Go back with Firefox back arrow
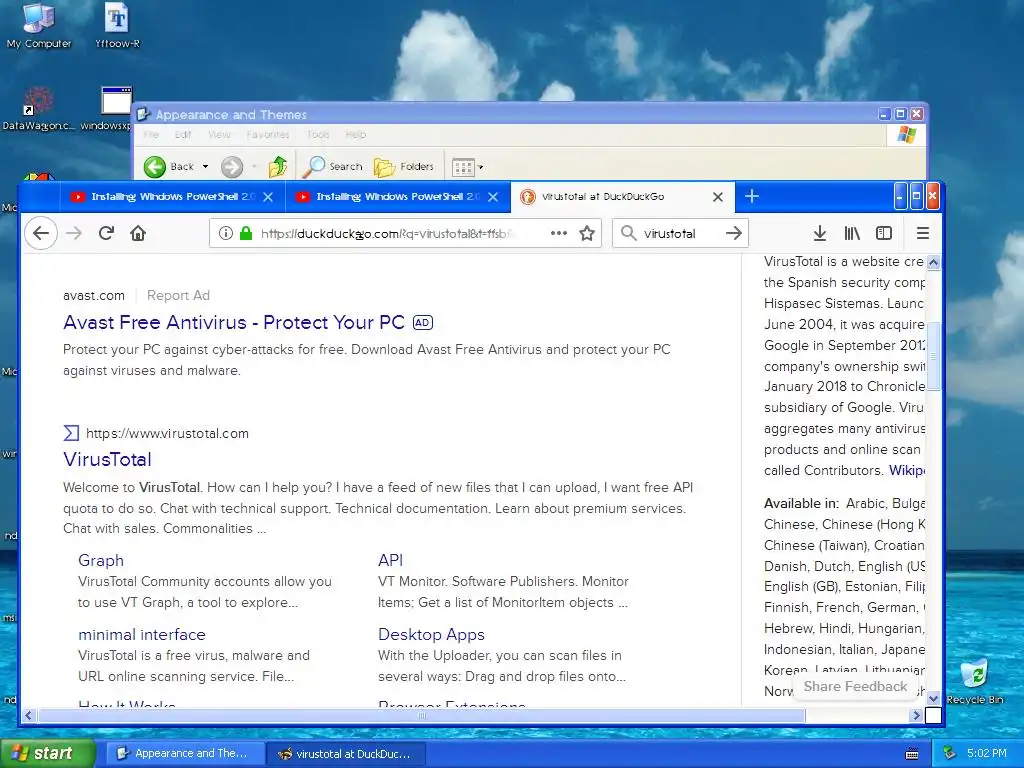This screenshot has height=768, width=1024. coord(41,233)
